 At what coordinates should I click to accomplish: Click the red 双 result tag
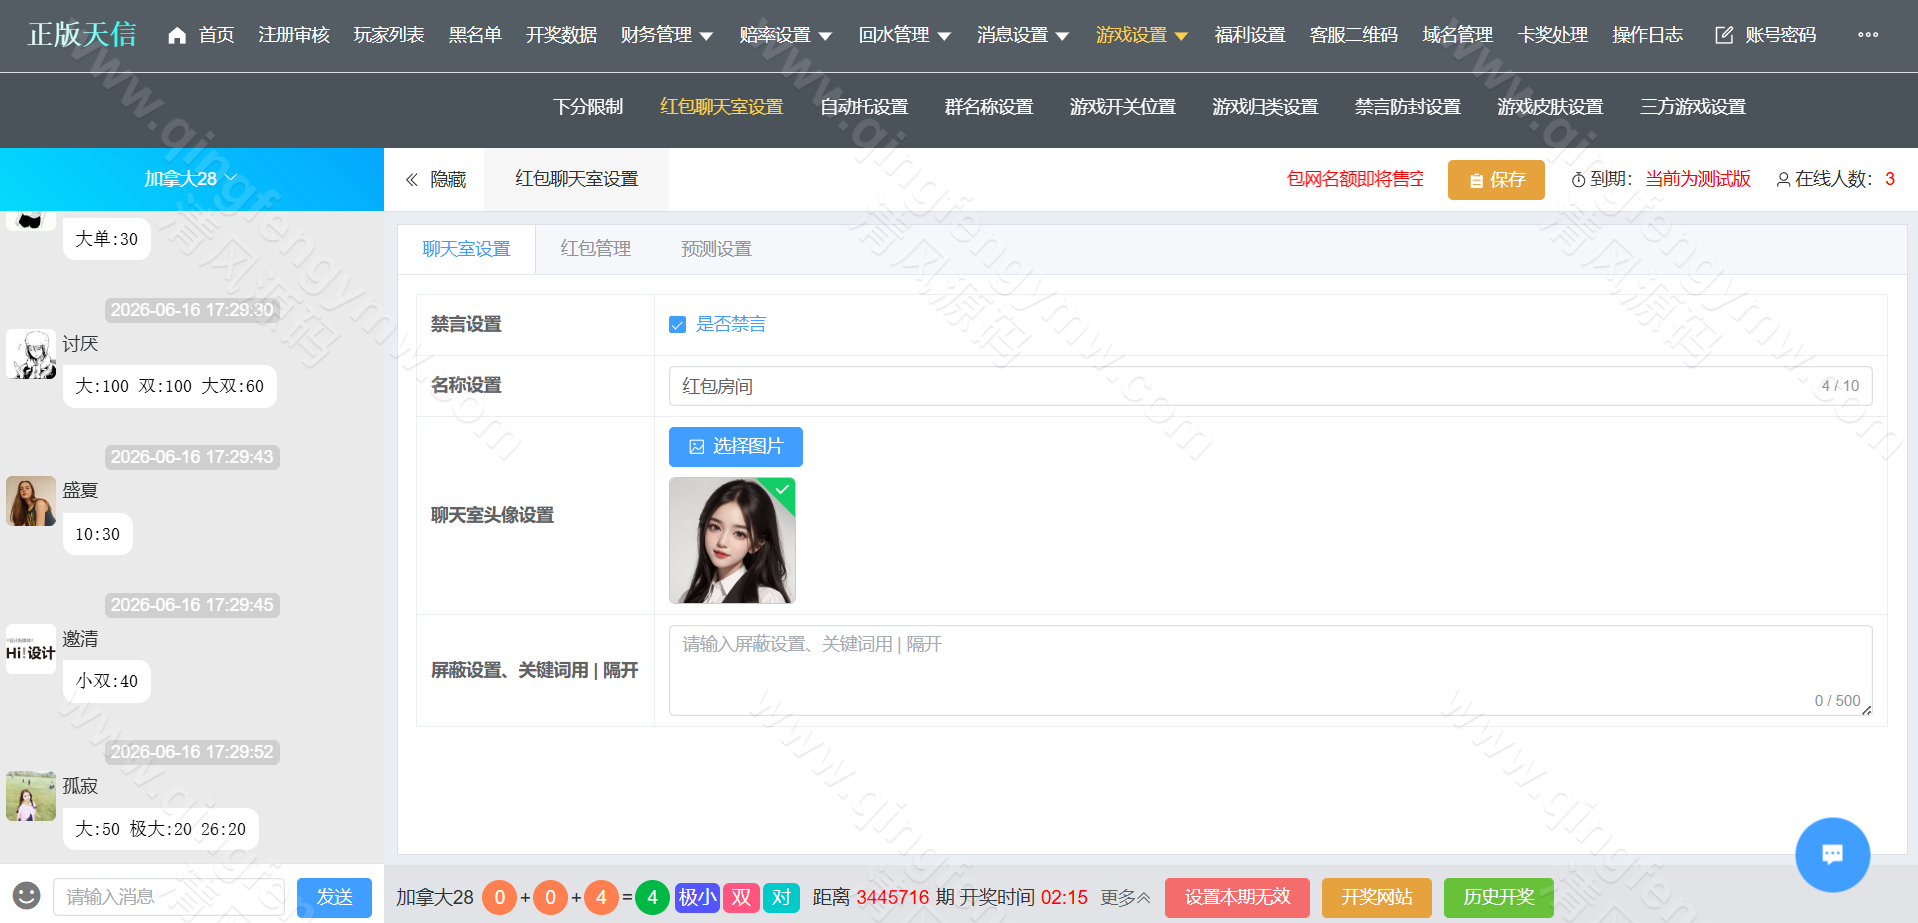click(741, 897)
